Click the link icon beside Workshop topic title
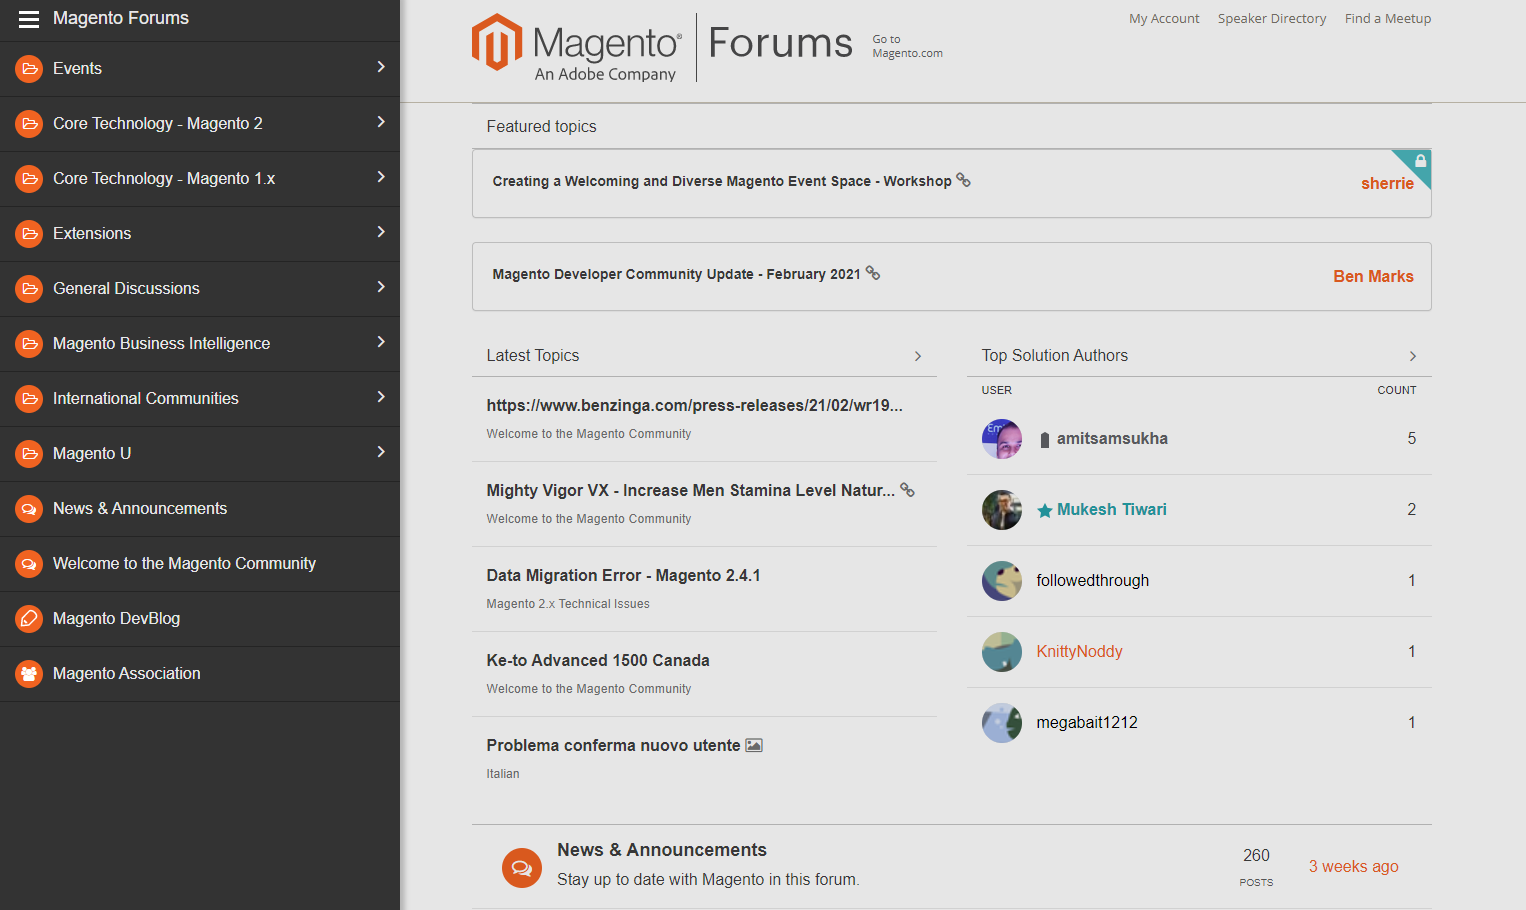1526x910 pixels. coord(963,180)
